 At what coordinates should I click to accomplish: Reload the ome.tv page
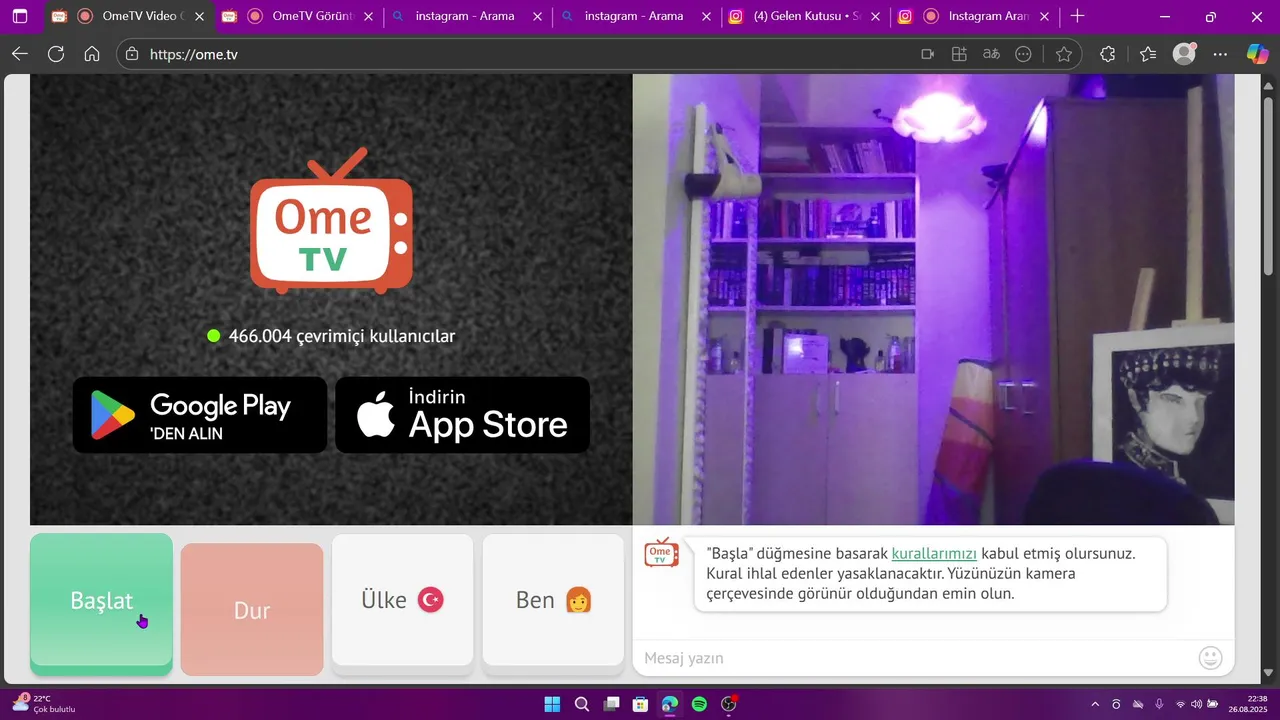[56, 54]
